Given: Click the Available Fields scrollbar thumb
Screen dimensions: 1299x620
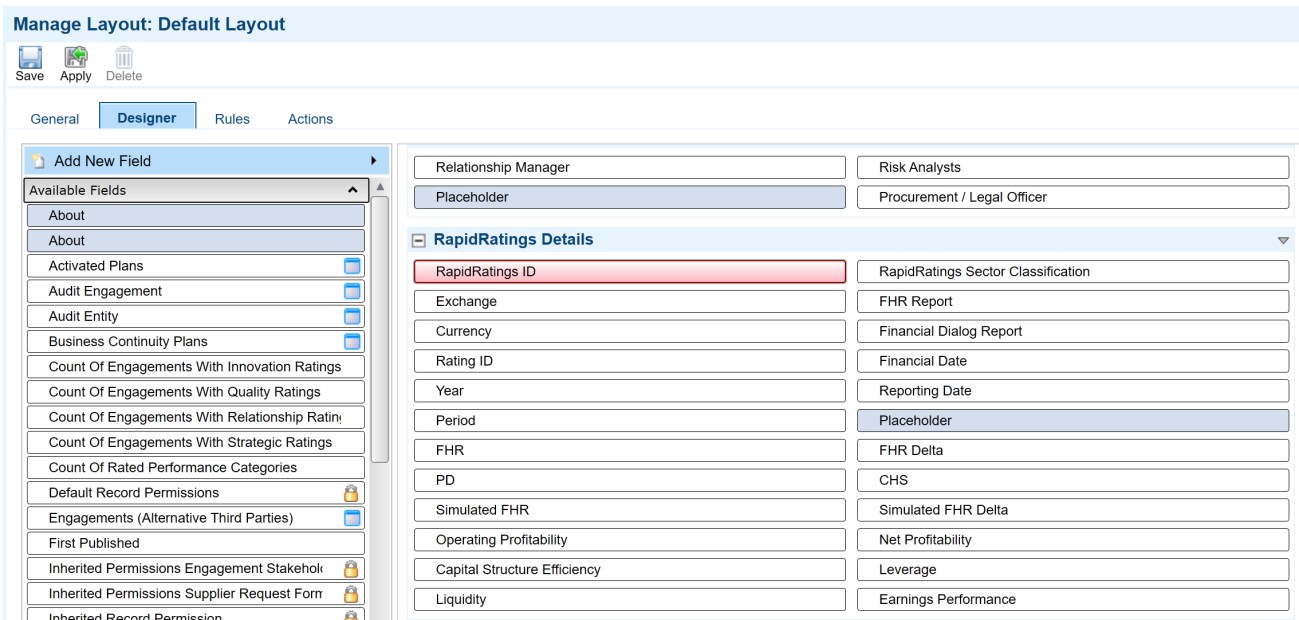Looking at the screenshot, I should click(x=380, y=330).
